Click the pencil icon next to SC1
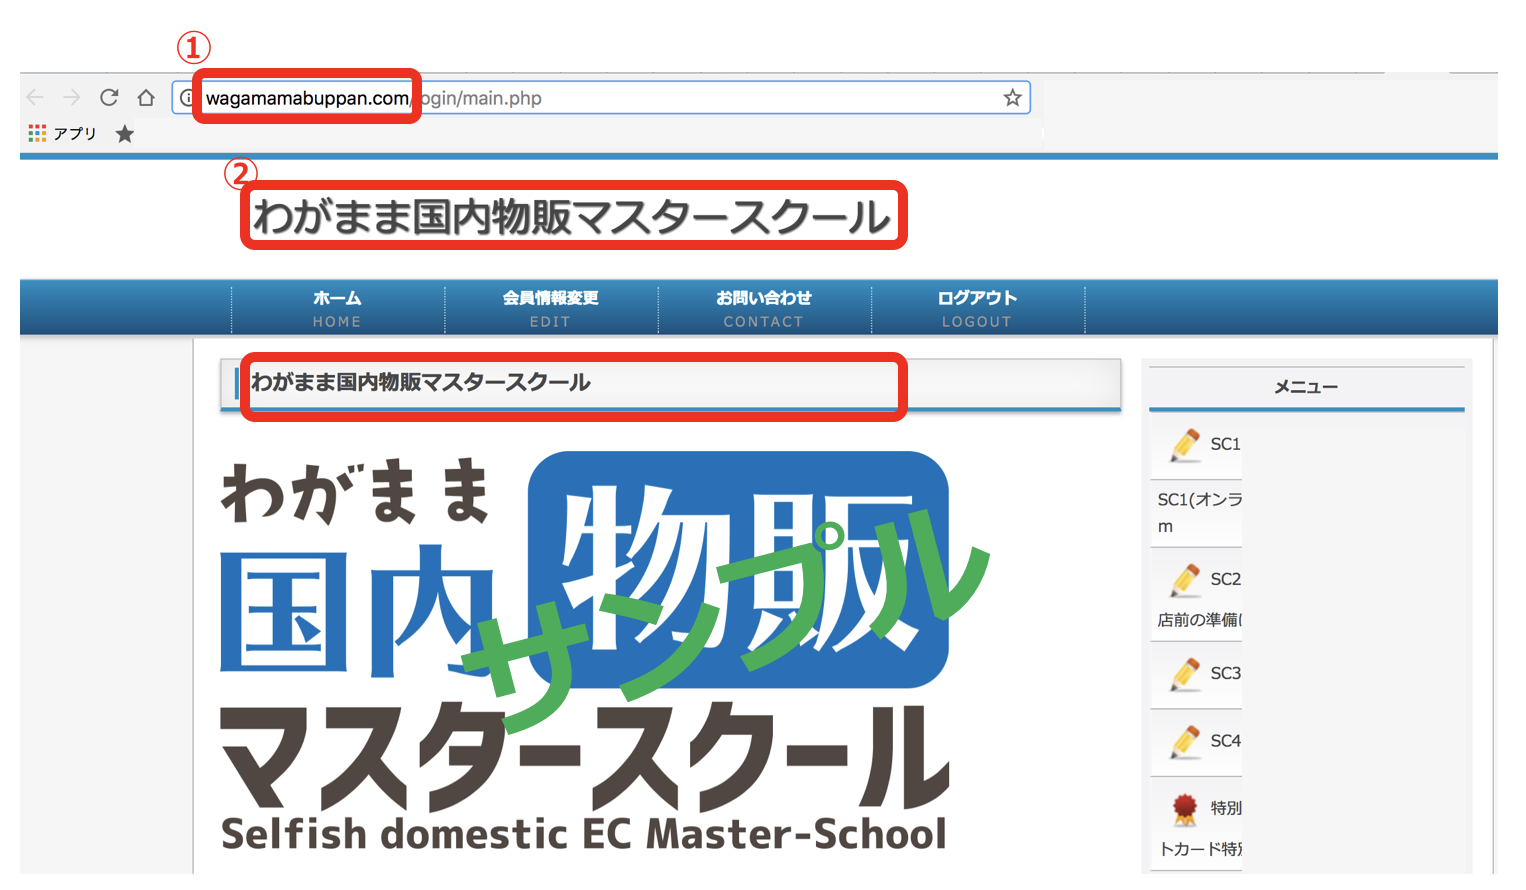This screenshot has height=890, width=1526. (1185, 445)
